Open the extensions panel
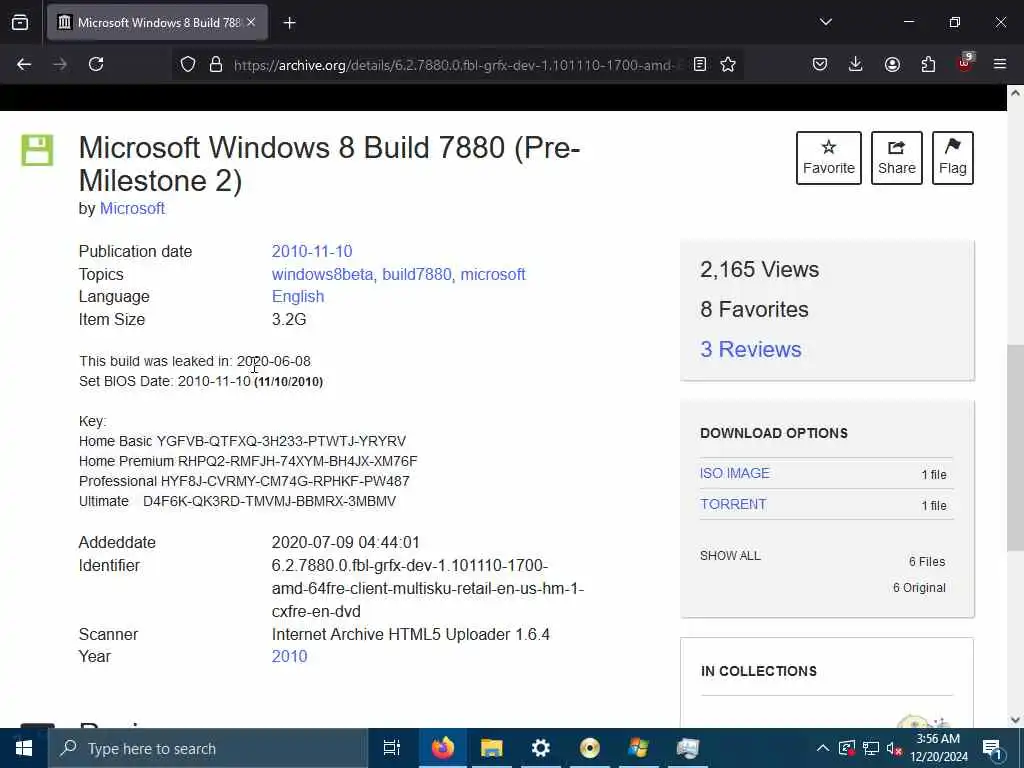This screenshot has height=768, width=1024. pyautogui.click(x=928, y=64)
